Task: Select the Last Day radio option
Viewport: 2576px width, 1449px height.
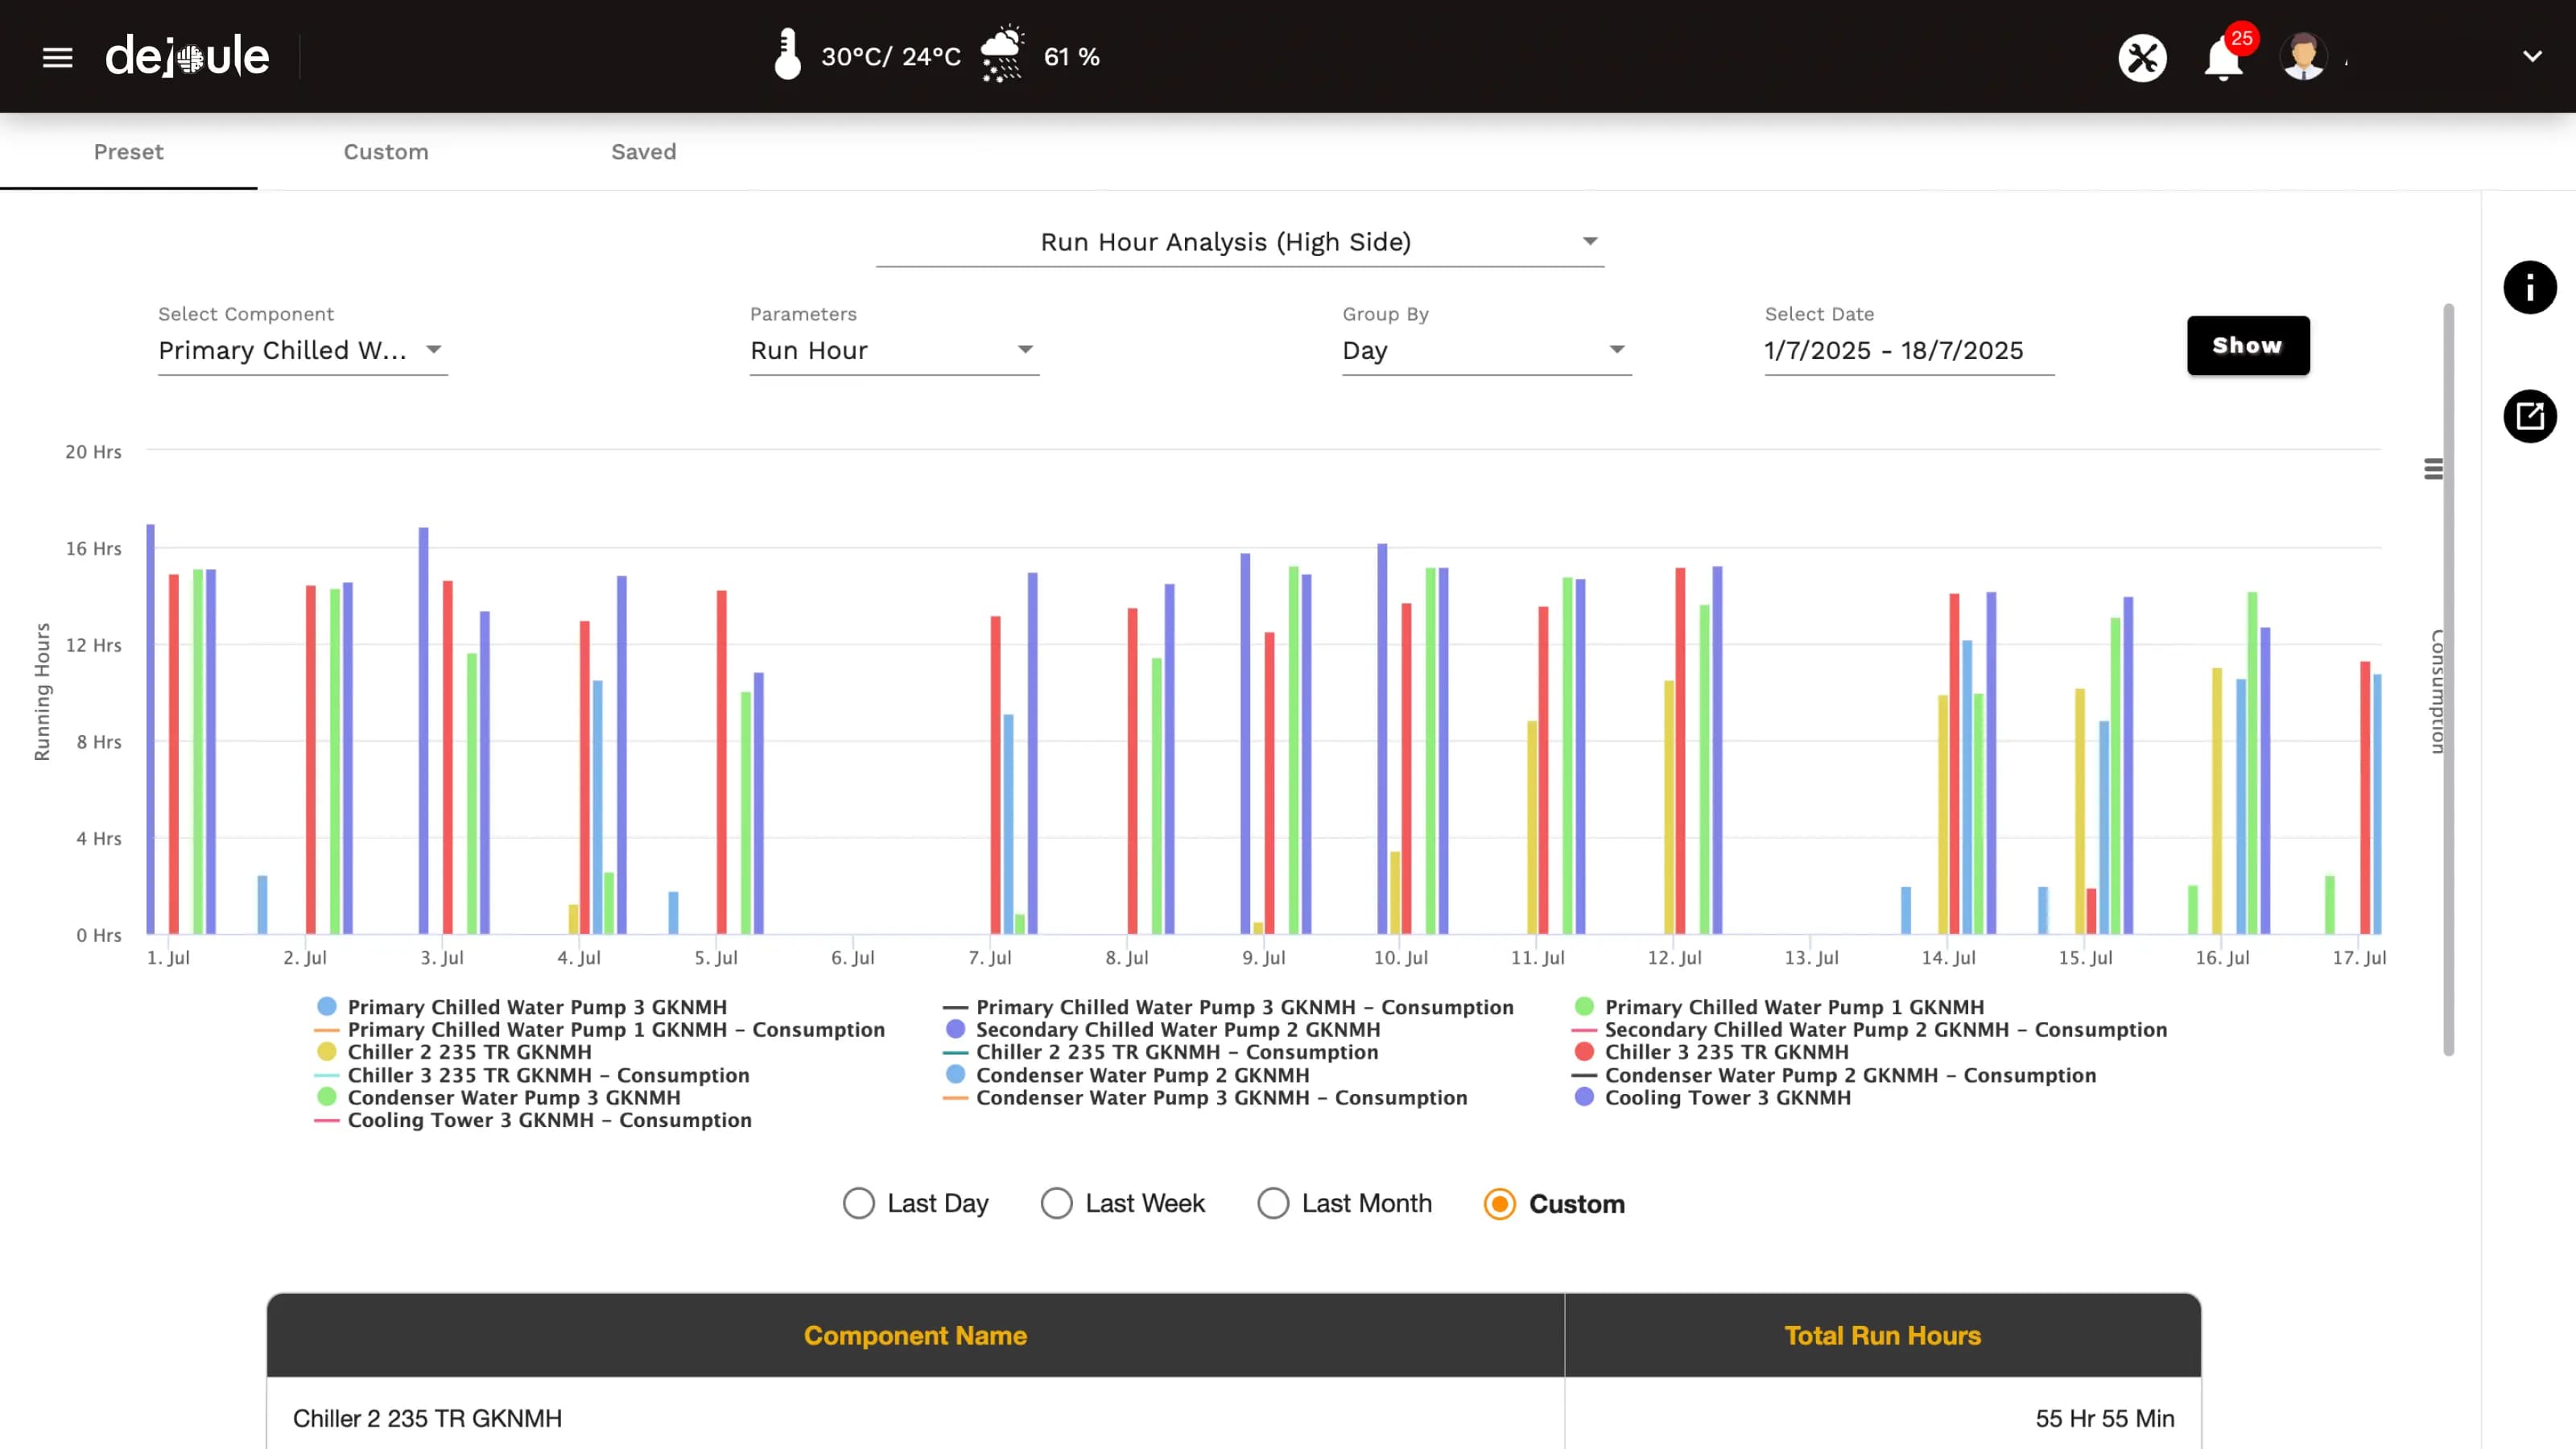Action: (x=858, y=1203)
